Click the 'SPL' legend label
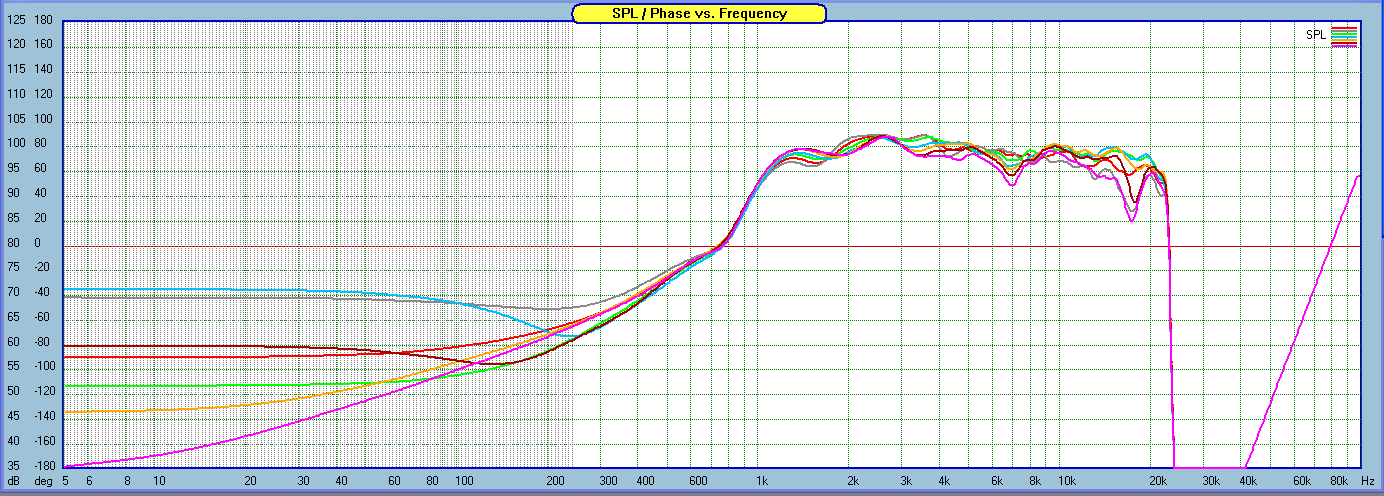1384x496 pixels. tap(1316, 34)
